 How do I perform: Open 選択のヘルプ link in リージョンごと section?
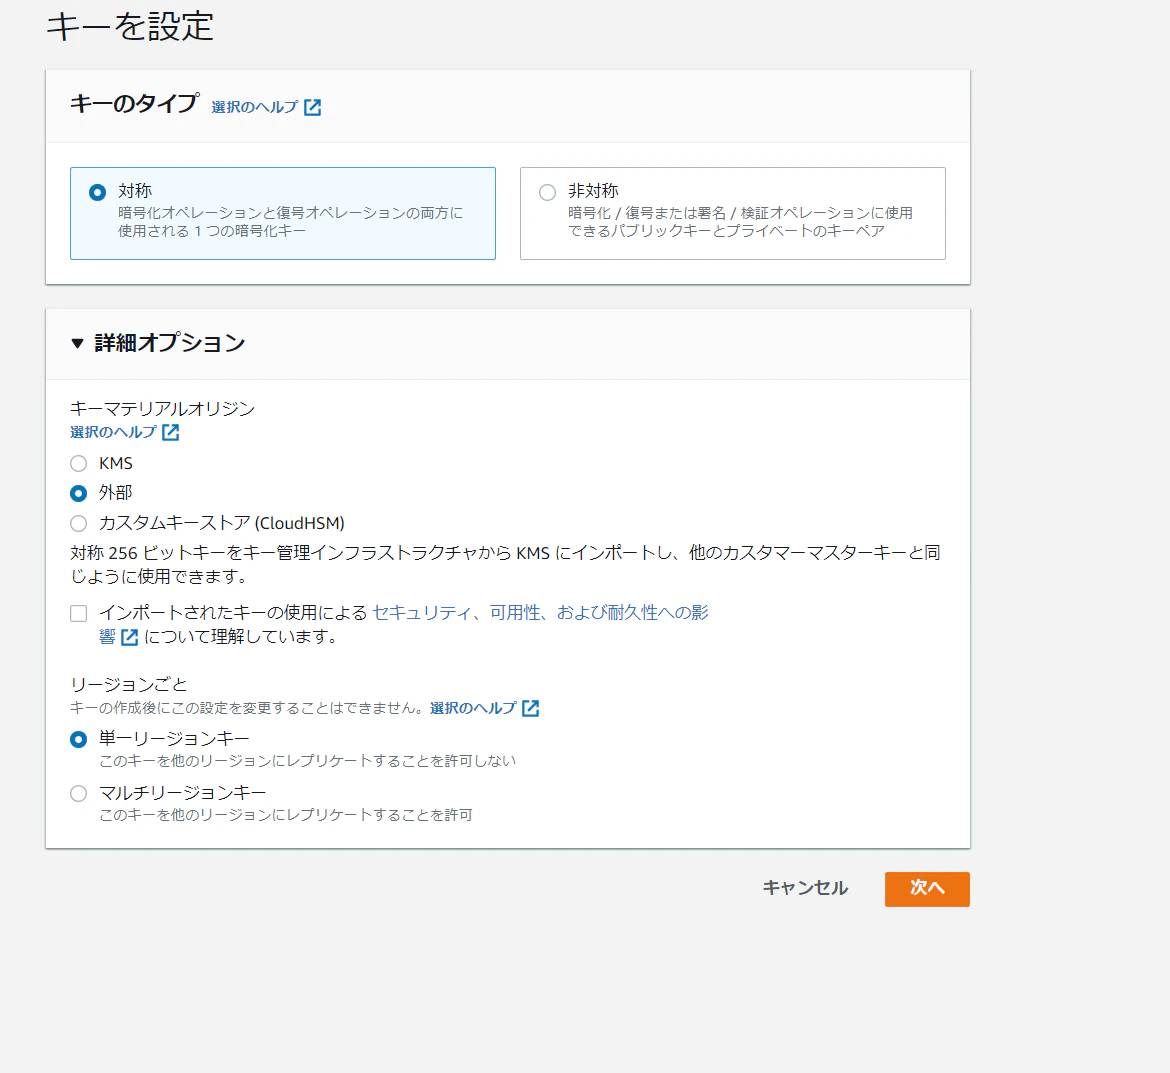(473, 708)
